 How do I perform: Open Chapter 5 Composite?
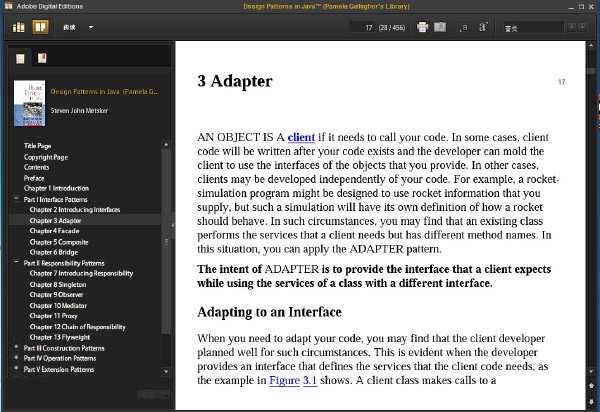[x=59, y=242]
